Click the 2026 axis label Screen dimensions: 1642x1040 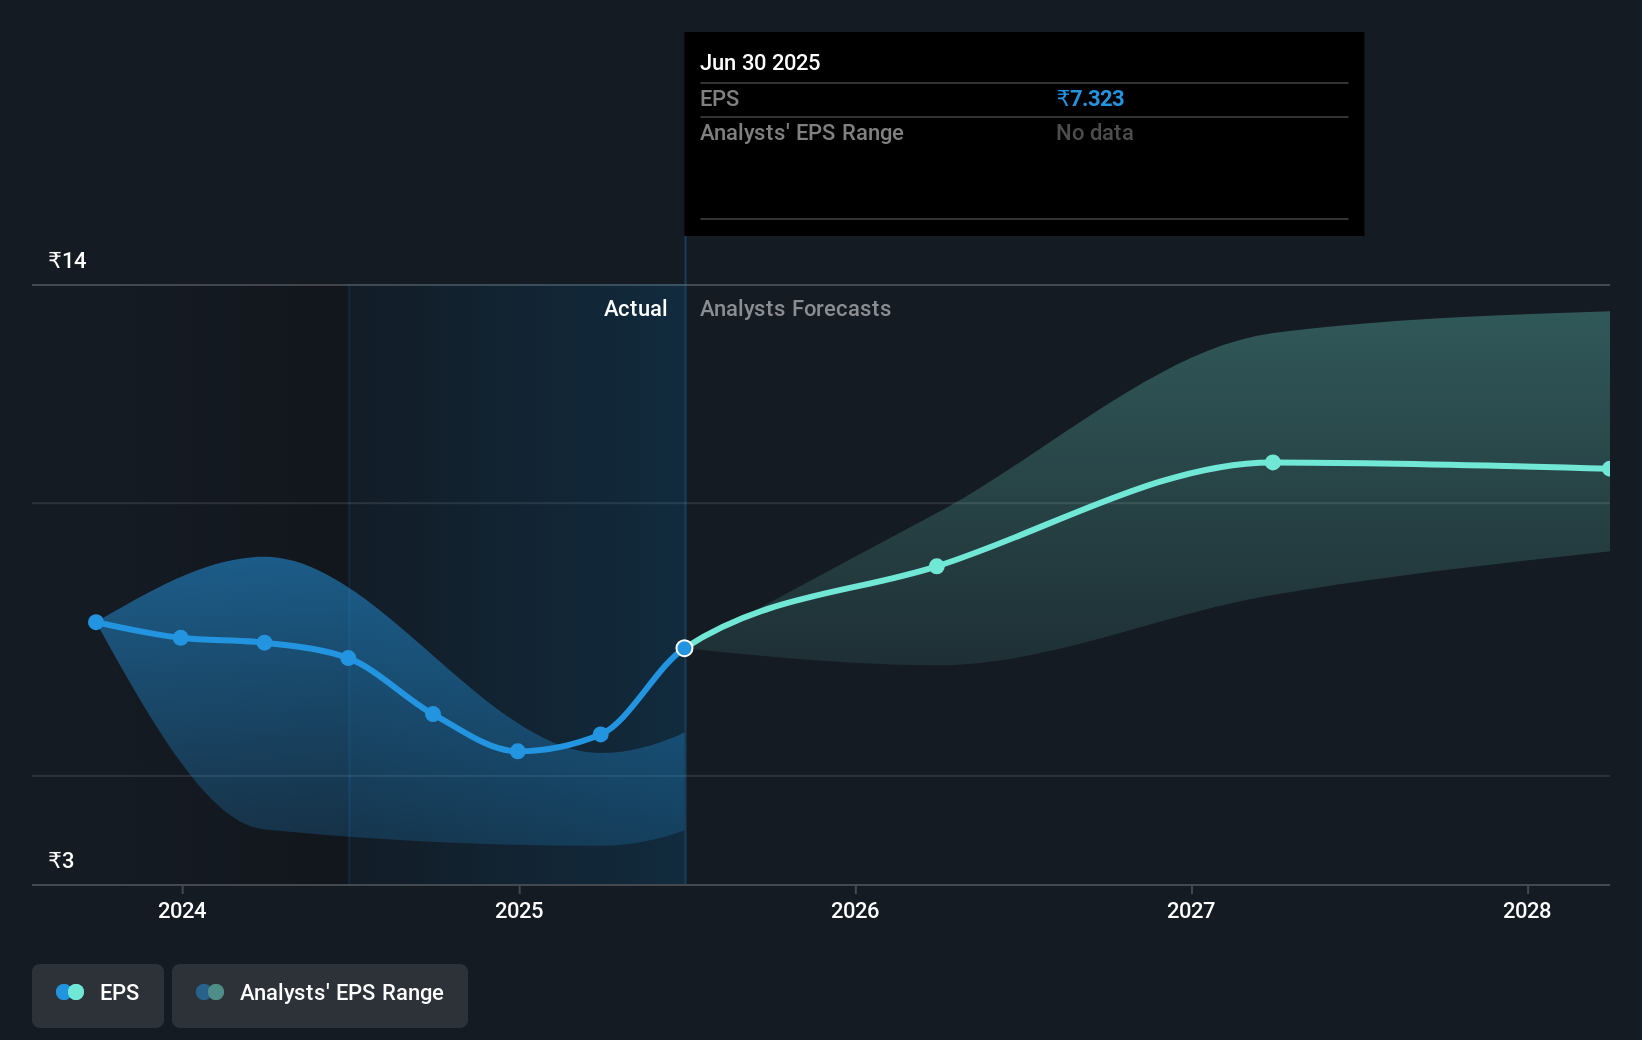855,911
